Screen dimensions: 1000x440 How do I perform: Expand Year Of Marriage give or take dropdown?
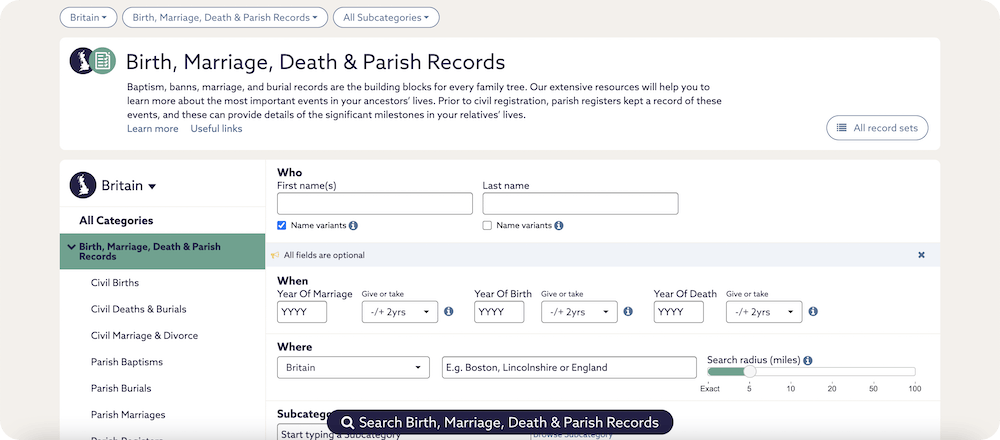[x=399, y=312]
